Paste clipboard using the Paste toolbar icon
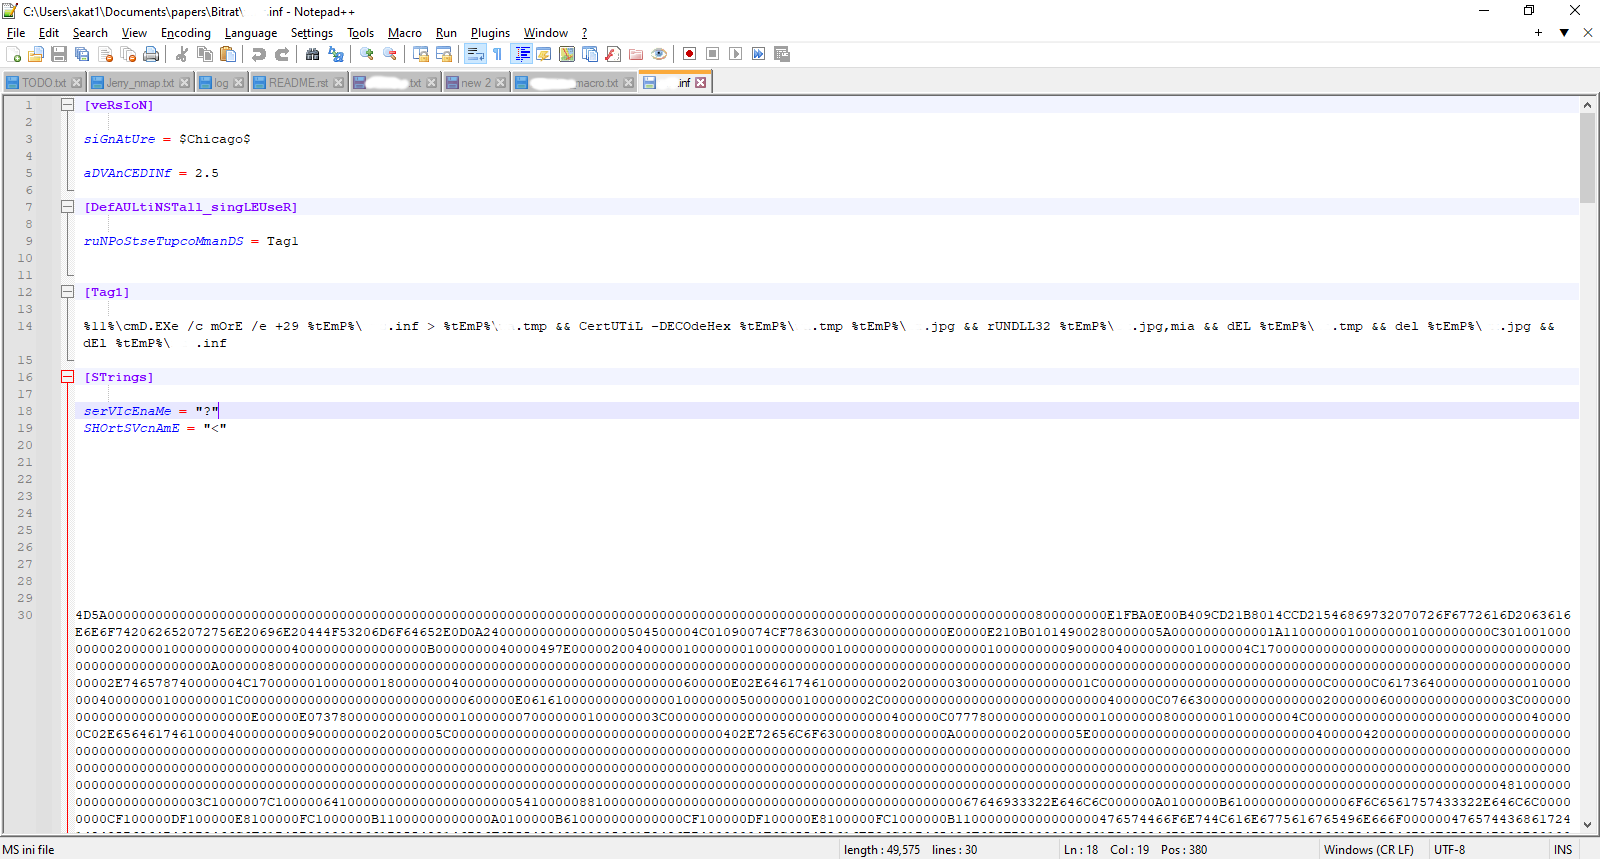Screen dimensions: 1600x859 pyautogui.click(x=228, y=54)
